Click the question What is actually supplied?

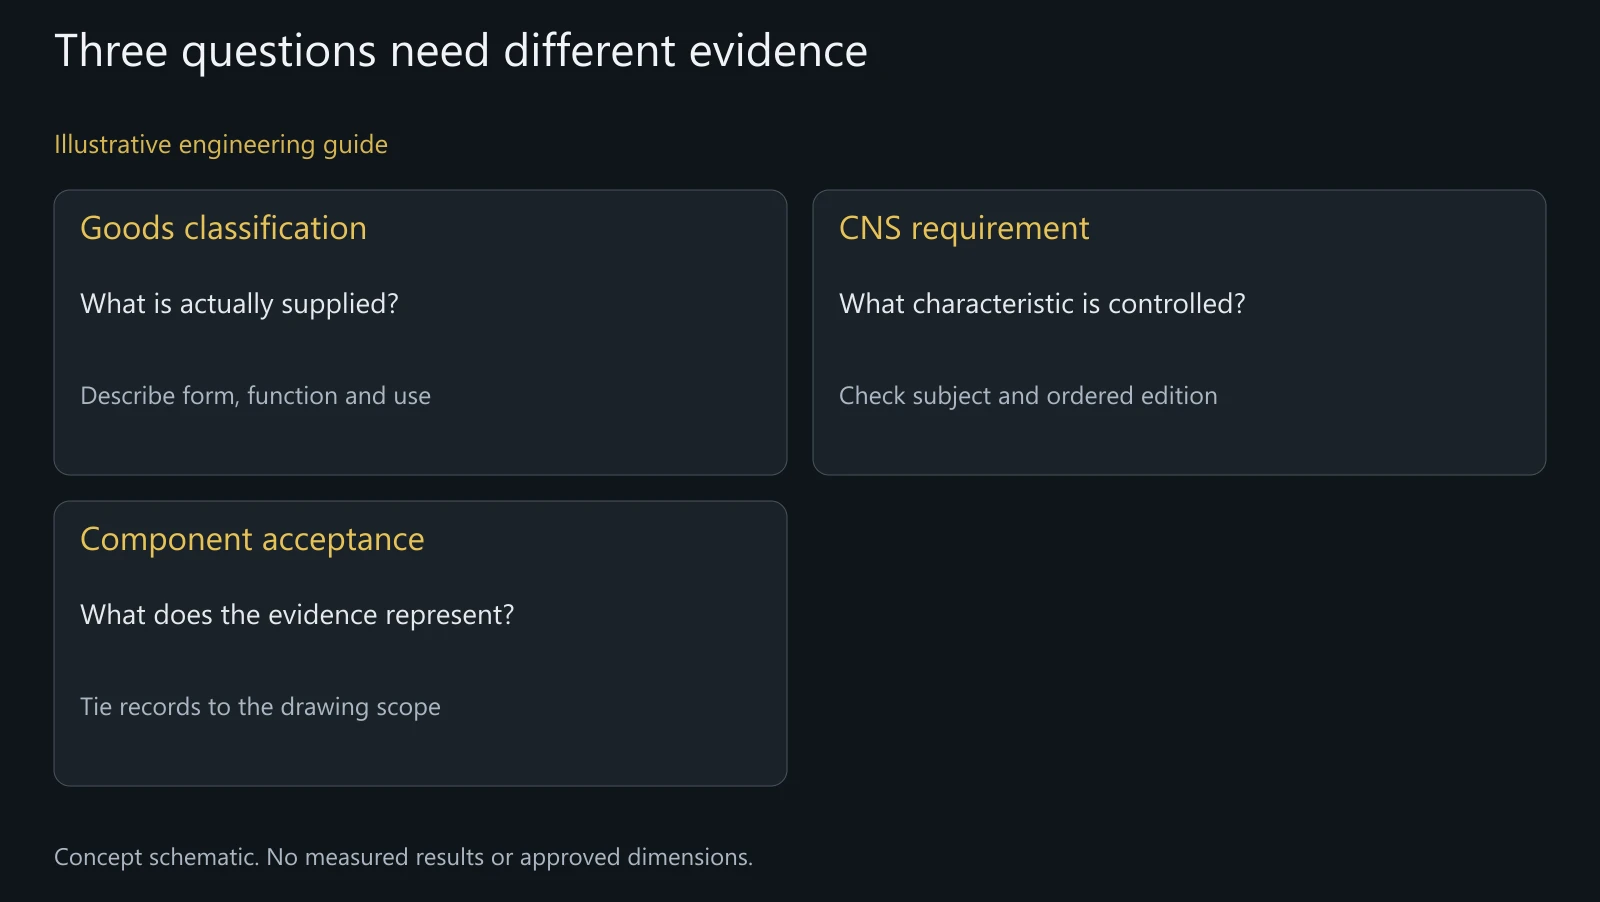point(239,304)
